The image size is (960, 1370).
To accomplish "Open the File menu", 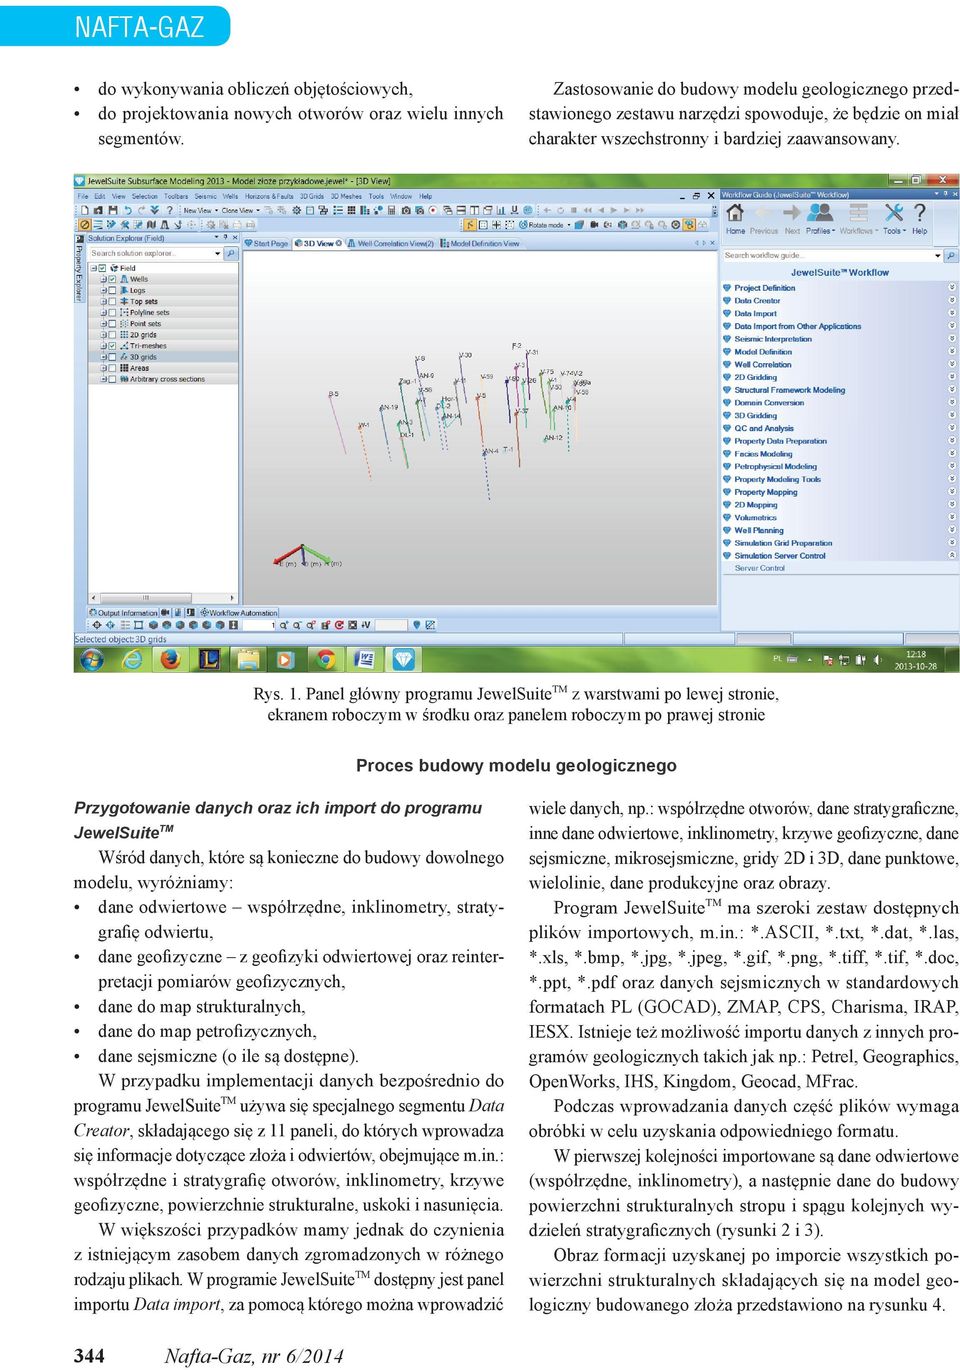I will [83, 196].
